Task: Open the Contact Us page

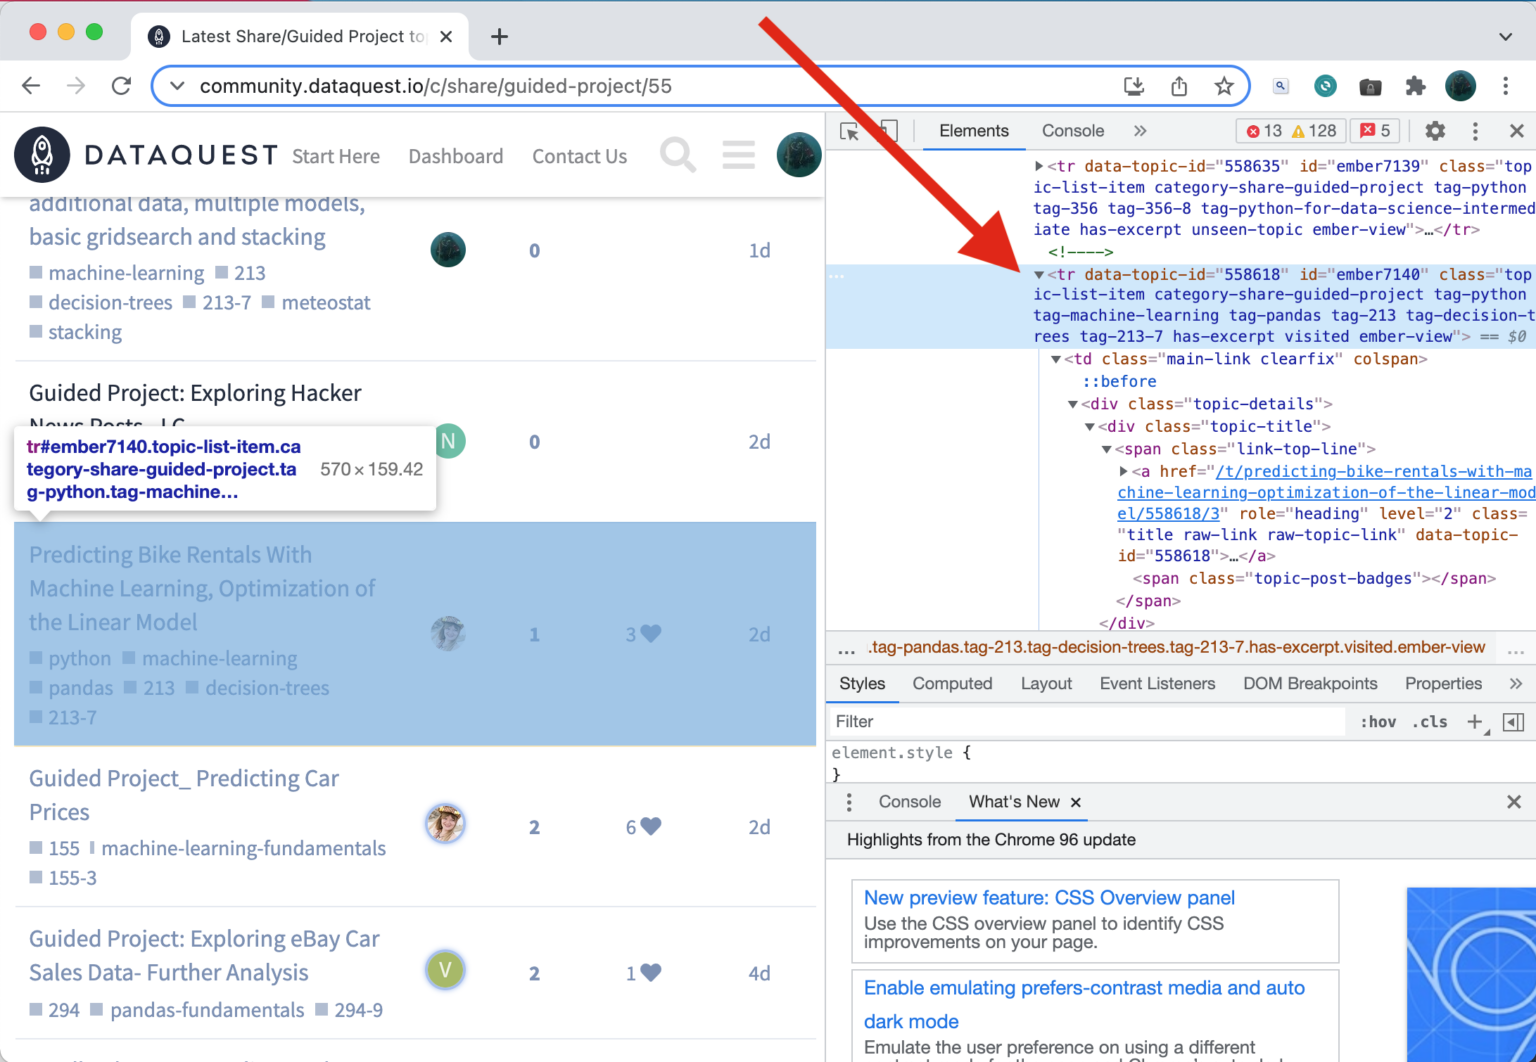Action: coord(579,156)
